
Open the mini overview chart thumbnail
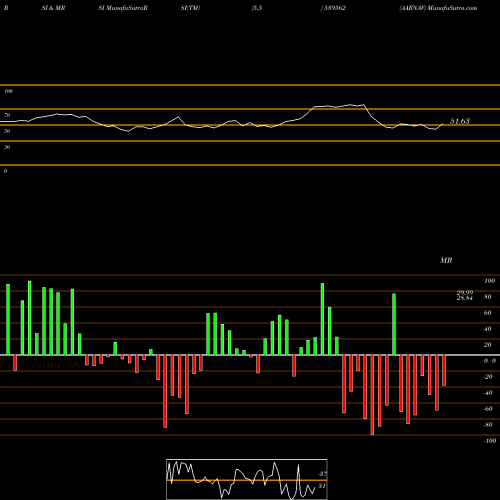tap(247, 479)
